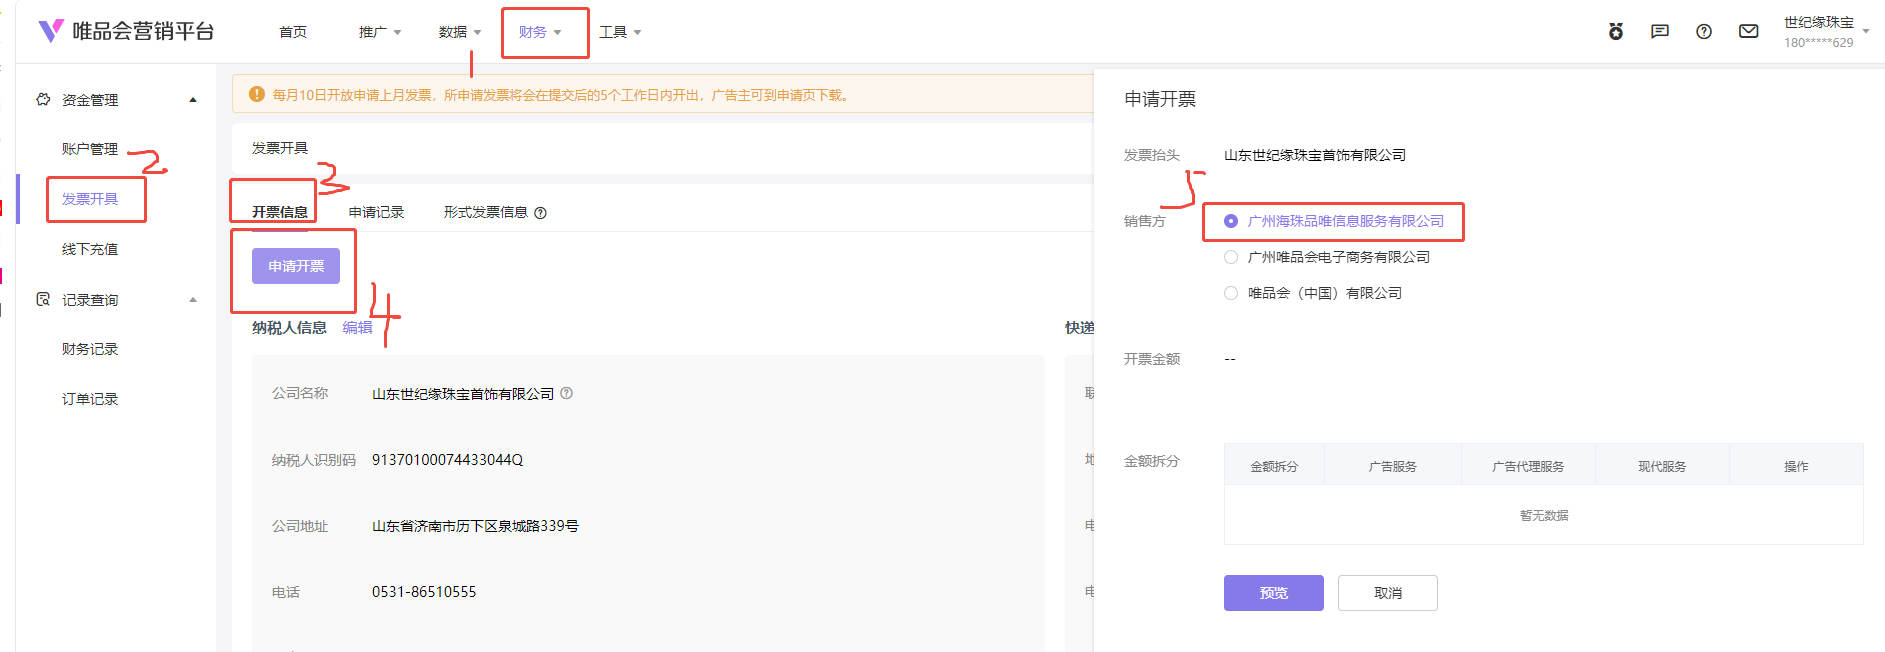This screenshot has height=652, width=1885.
Task: Expand the account dropdown for 世纪缘珠宝
Action: pyautogui.click(x=1865, y=32)
